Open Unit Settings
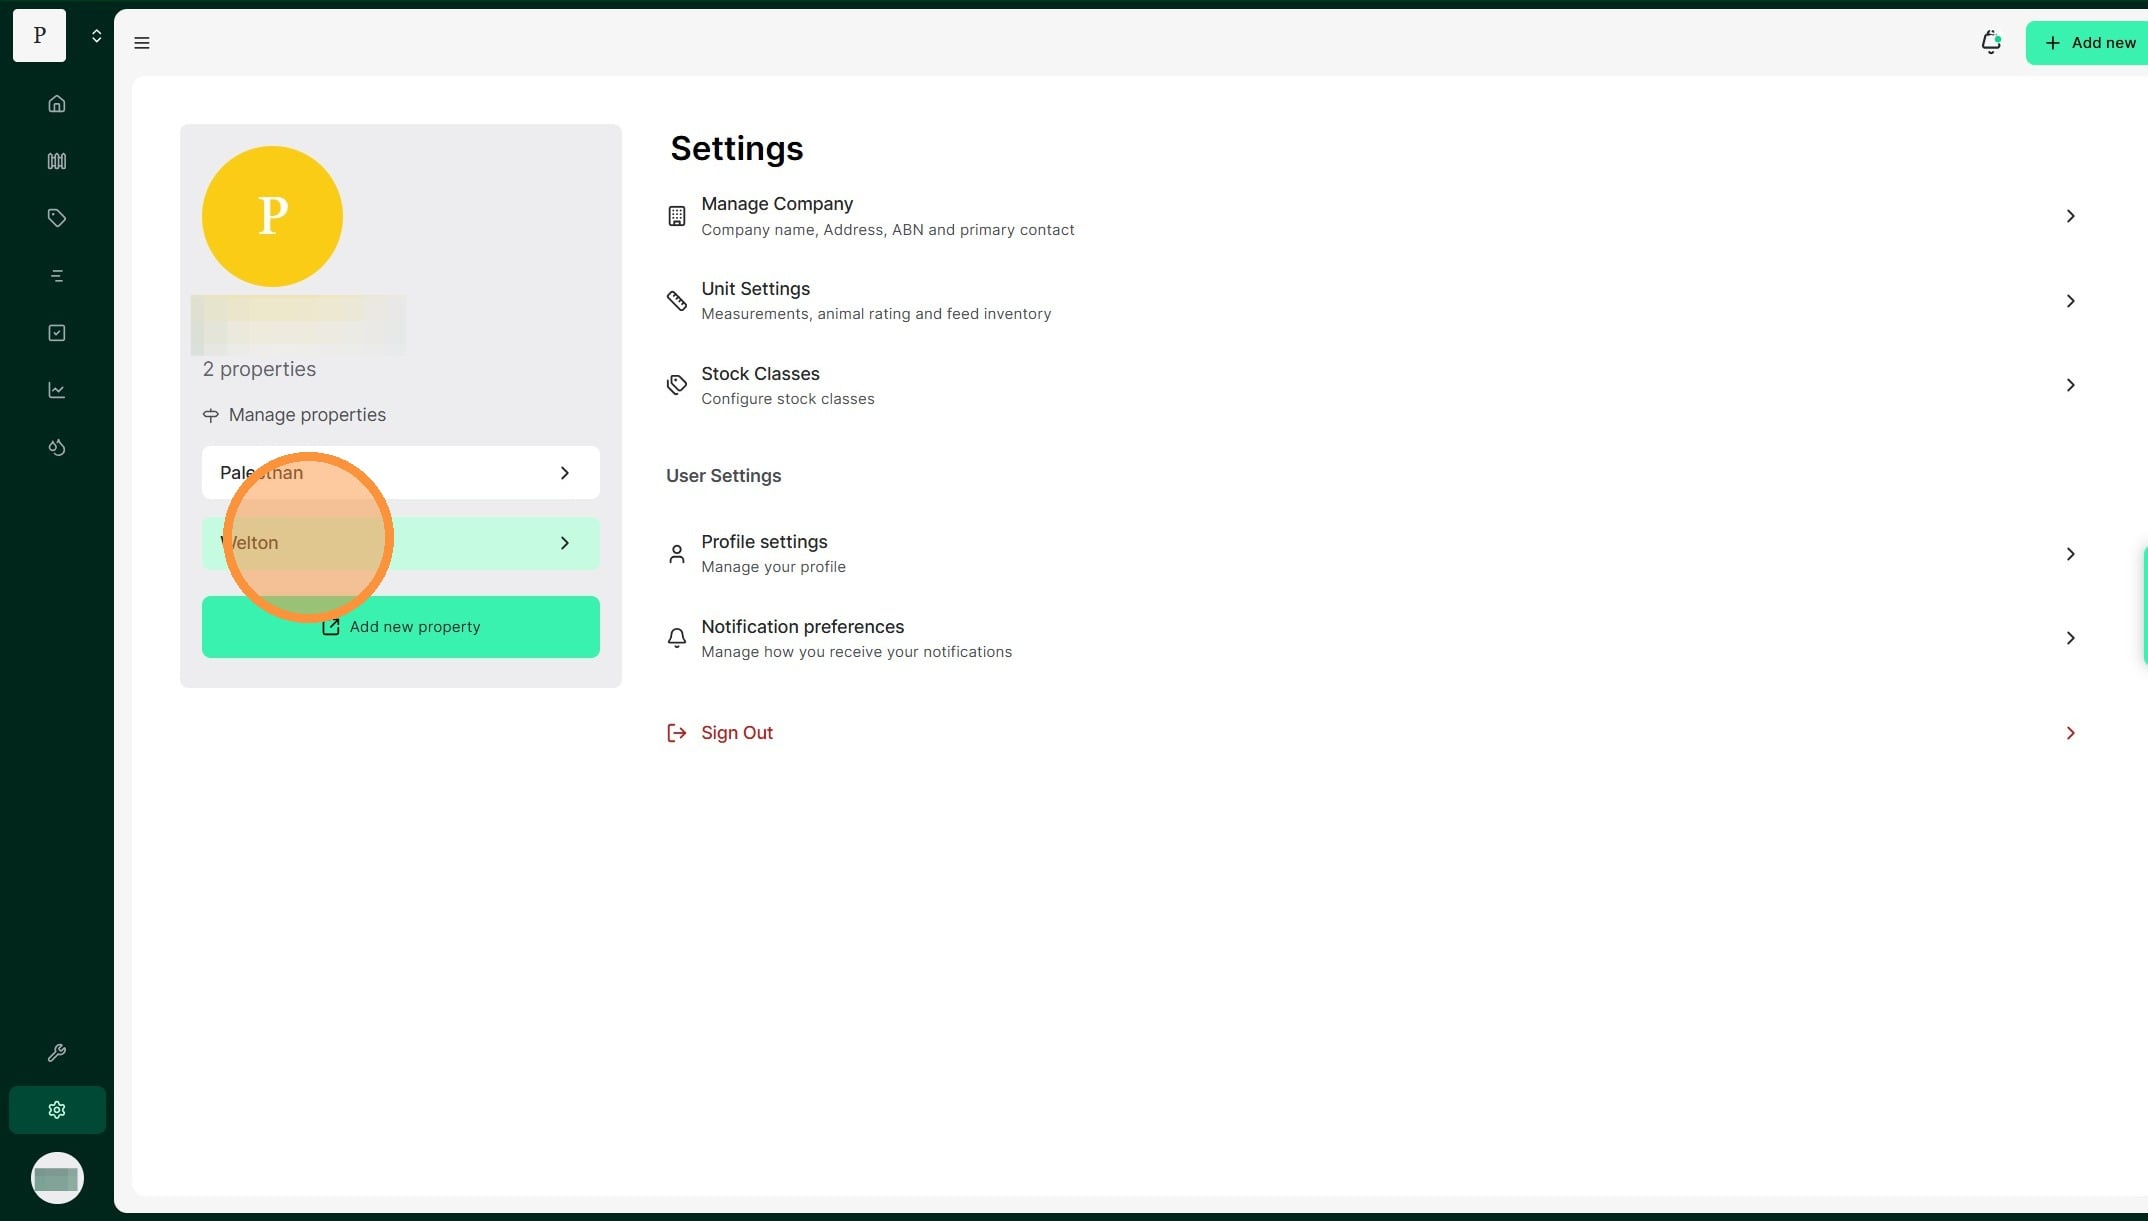 756,300
